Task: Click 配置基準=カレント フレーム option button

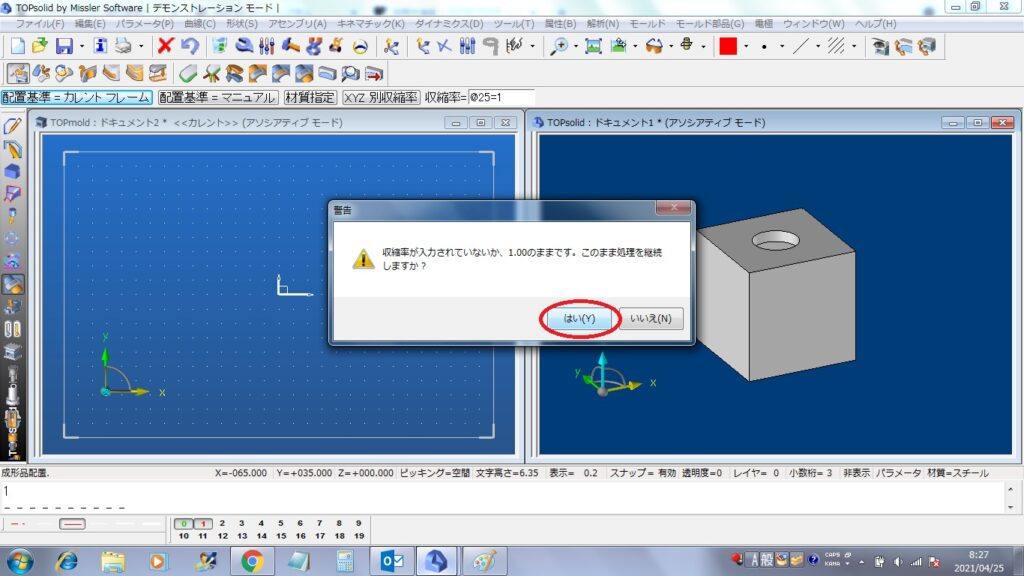Action: point(76,97)
